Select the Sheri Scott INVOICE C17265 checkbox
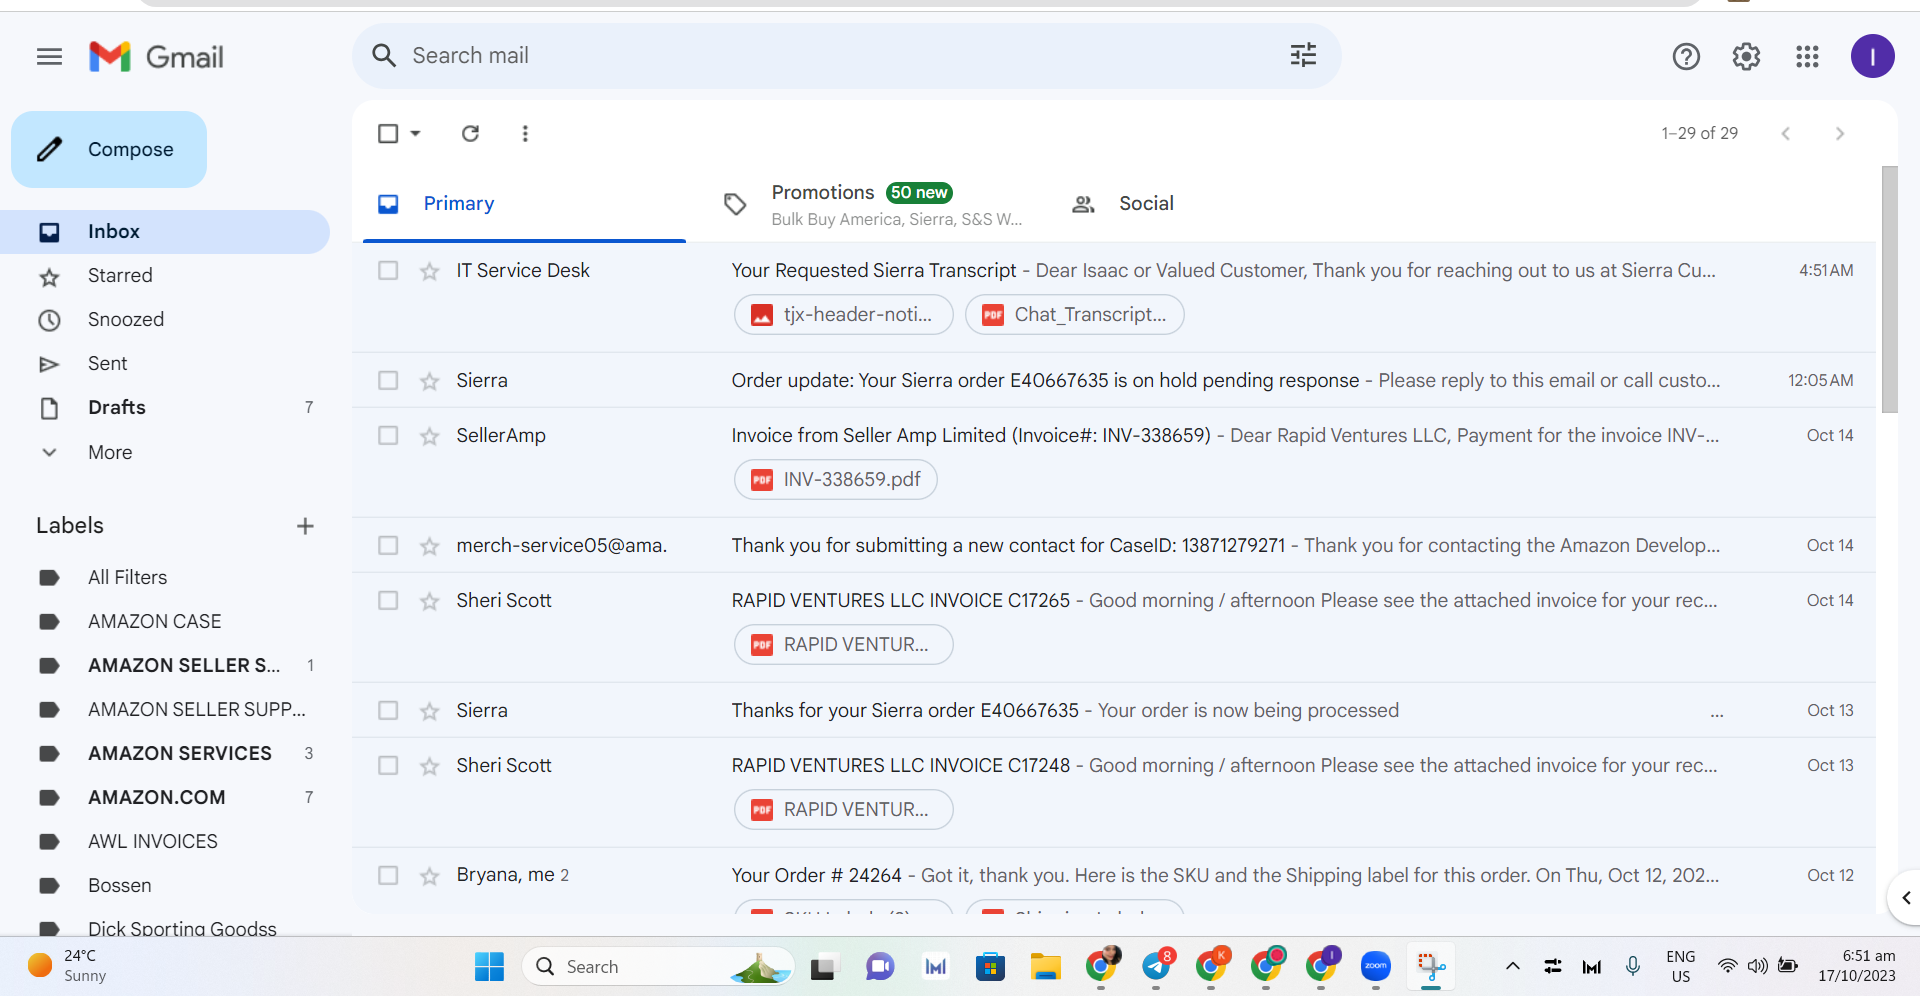The image size is (1920, 996). (388, 600)
